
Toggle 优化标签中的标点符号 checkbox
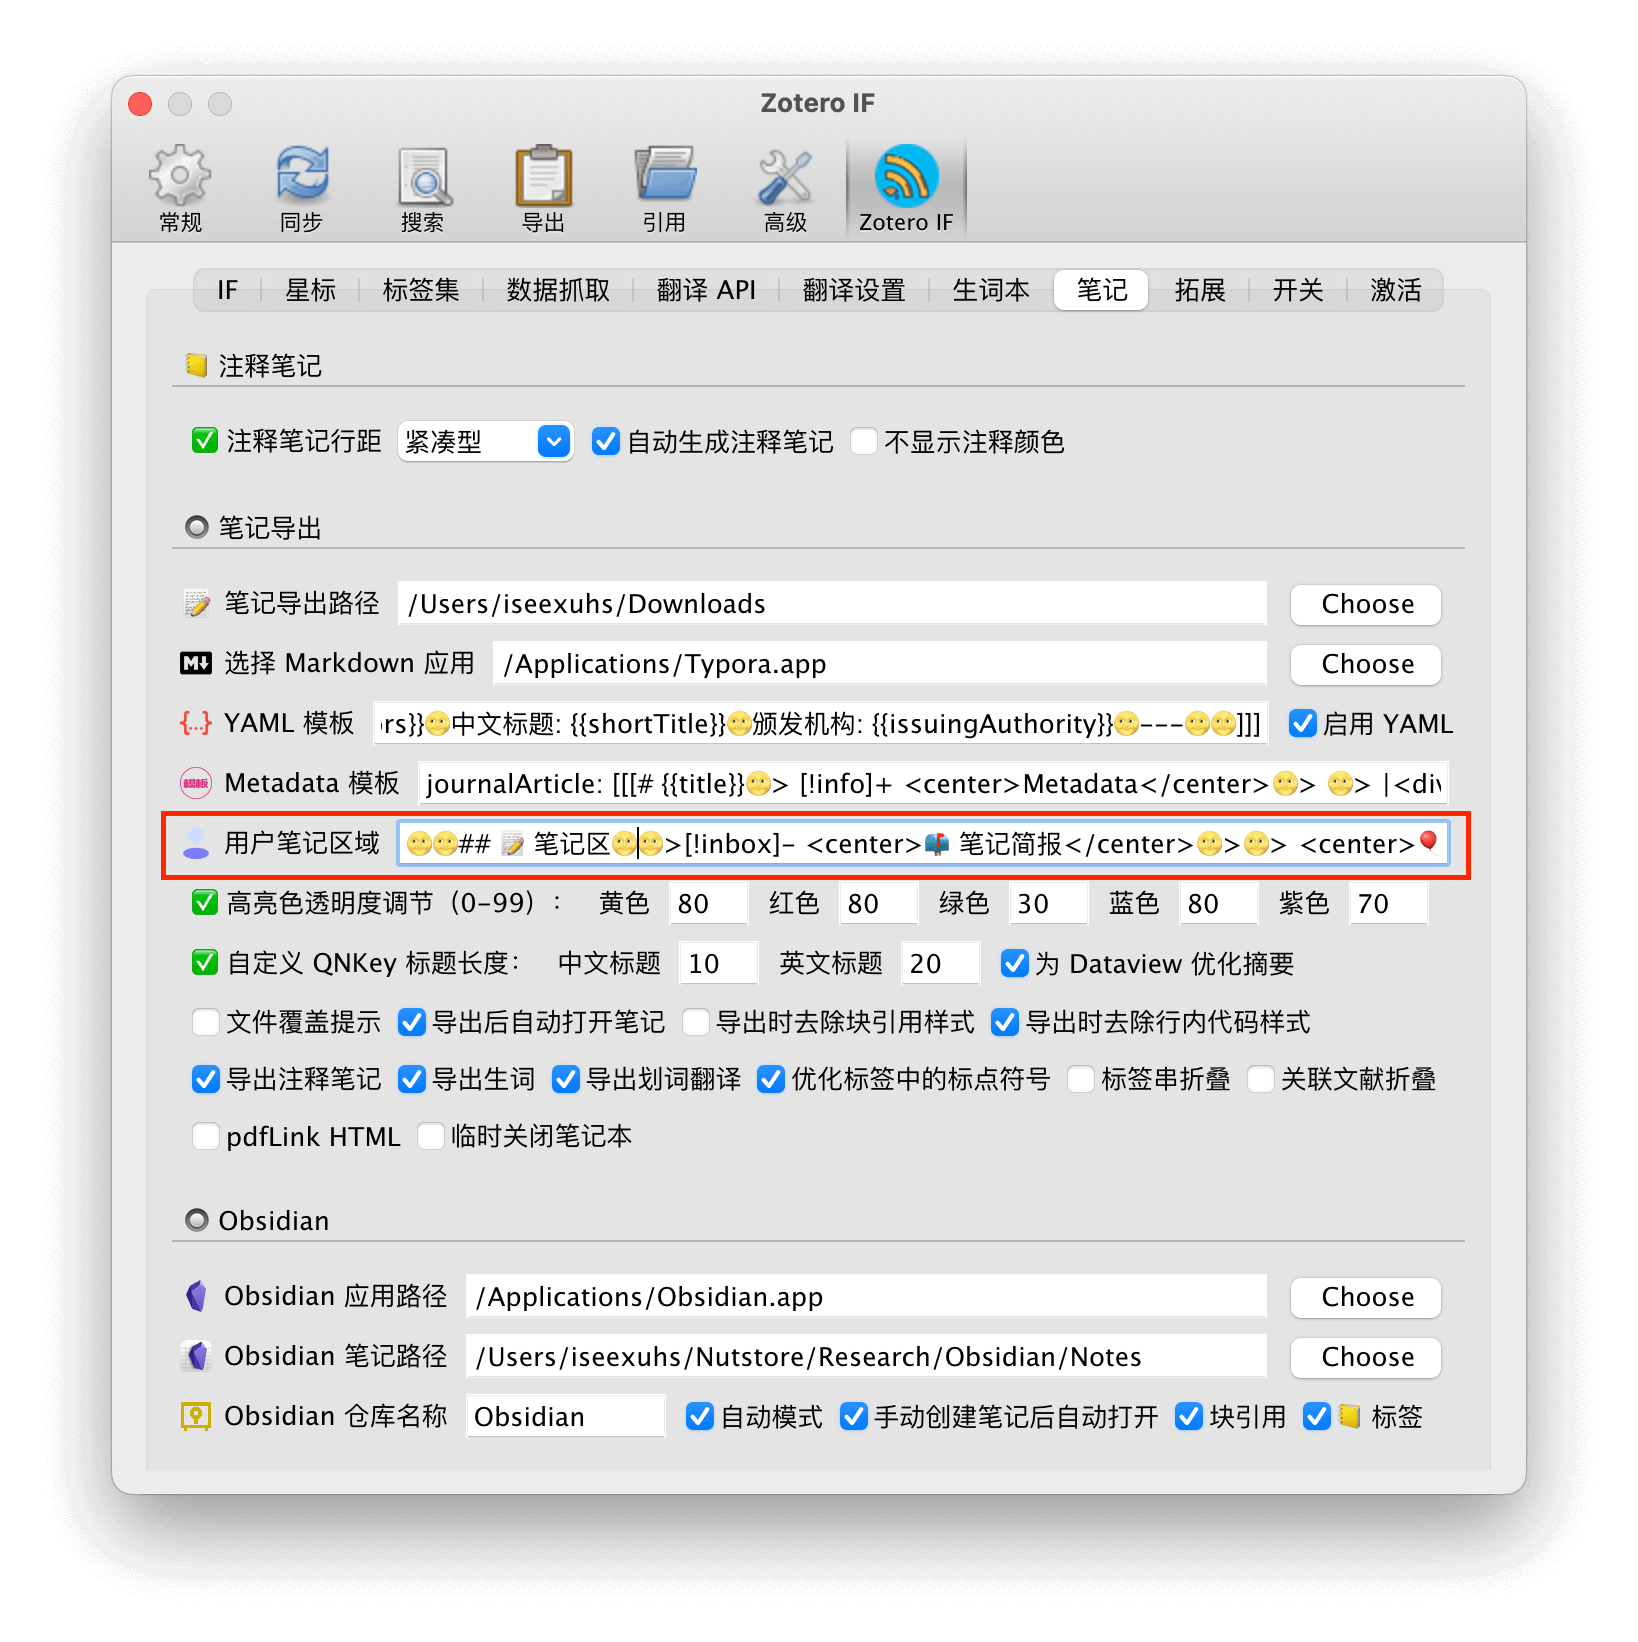point(770,1079)
